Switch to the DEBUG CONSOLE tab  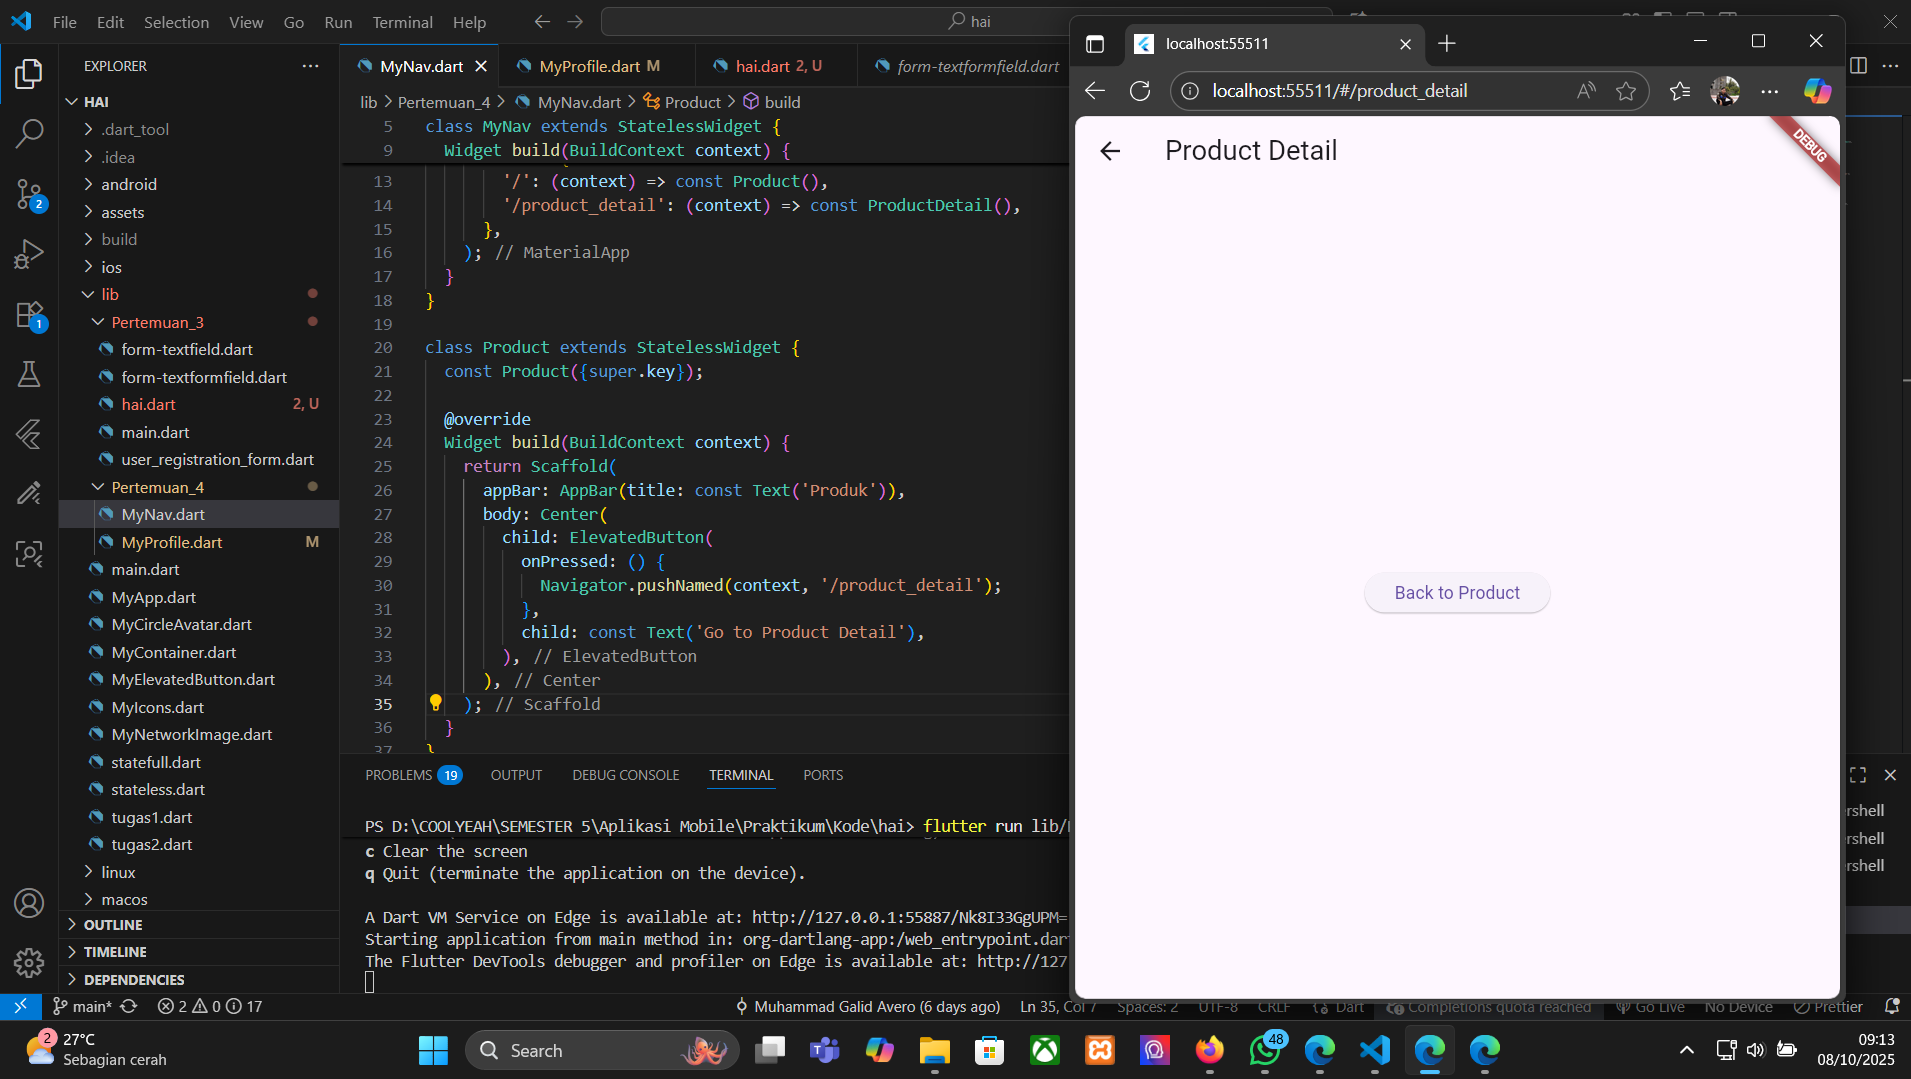coord(625,775)
